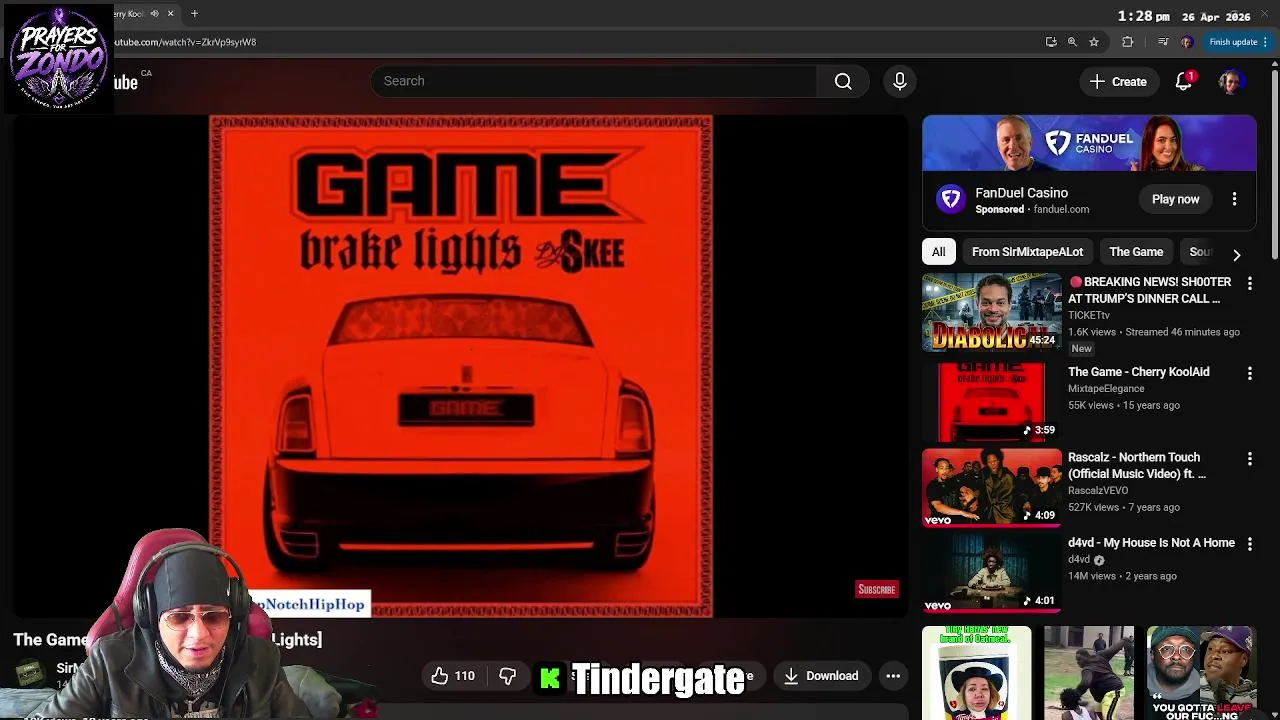
Task: Open the Create button menu
Action: (x=1118, y=82)
